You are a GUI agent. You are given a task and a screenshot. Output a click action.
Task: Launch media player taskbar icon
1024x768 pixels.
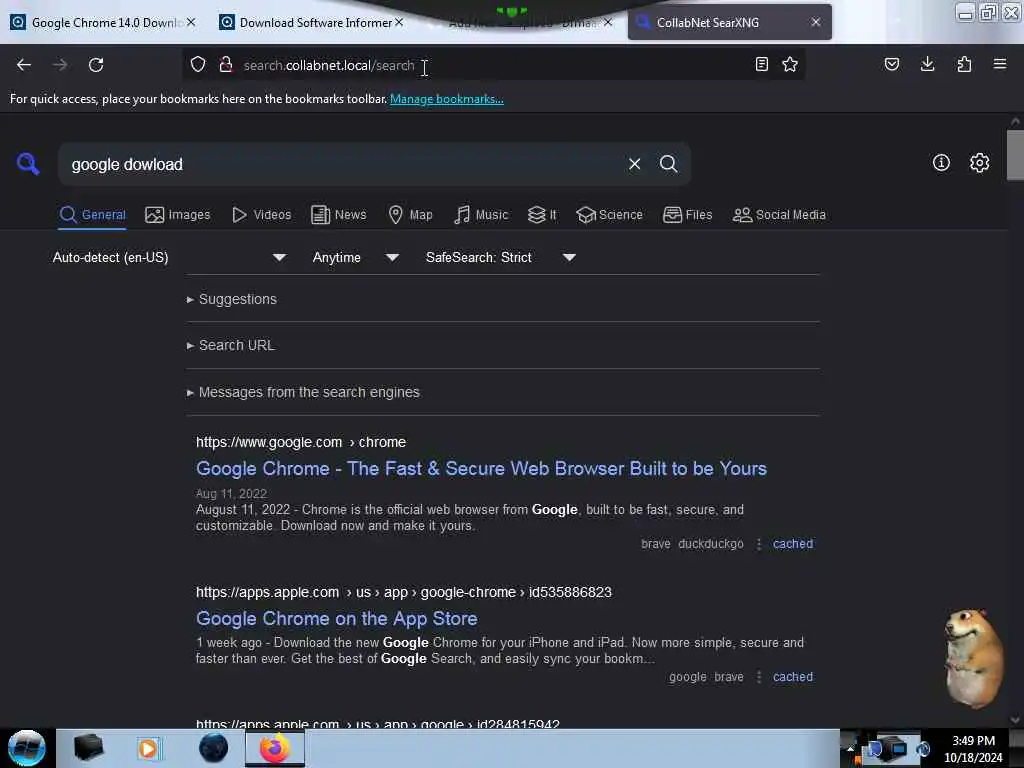tap(148, 748)
